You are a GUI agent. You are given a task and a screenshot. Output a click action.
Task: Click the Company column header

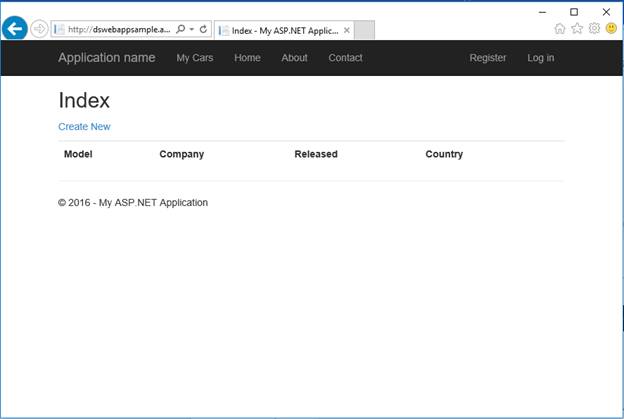(182, 154)
